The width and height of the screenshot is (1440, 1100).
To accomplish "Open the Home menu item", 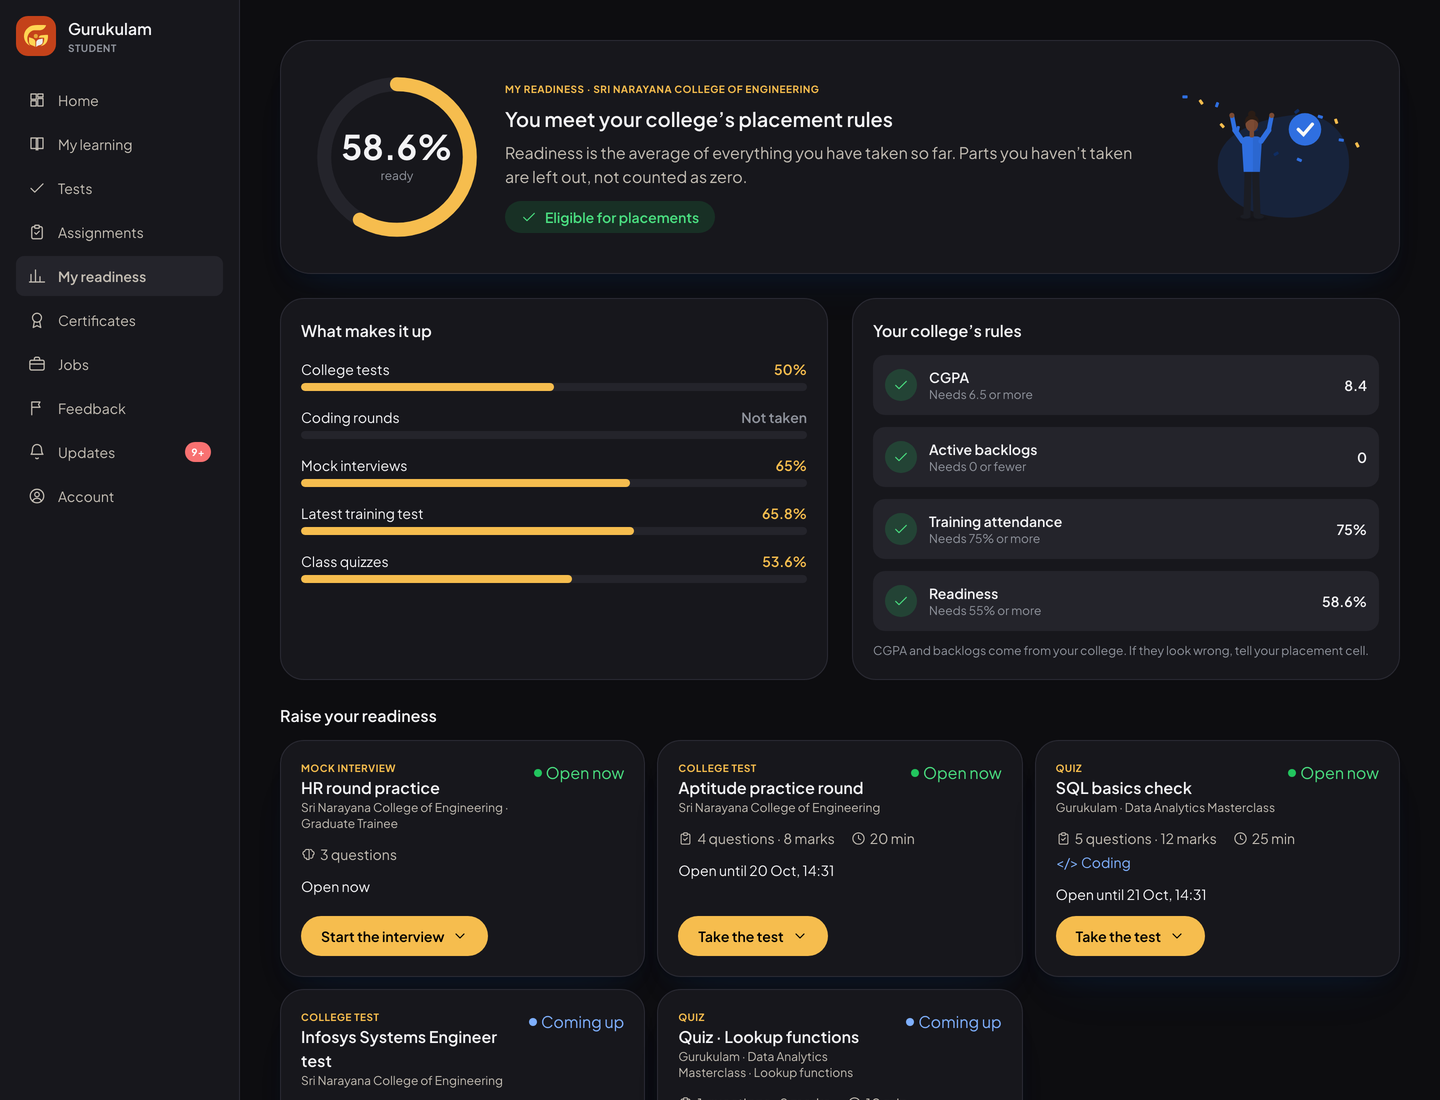I will pos(119,100).
